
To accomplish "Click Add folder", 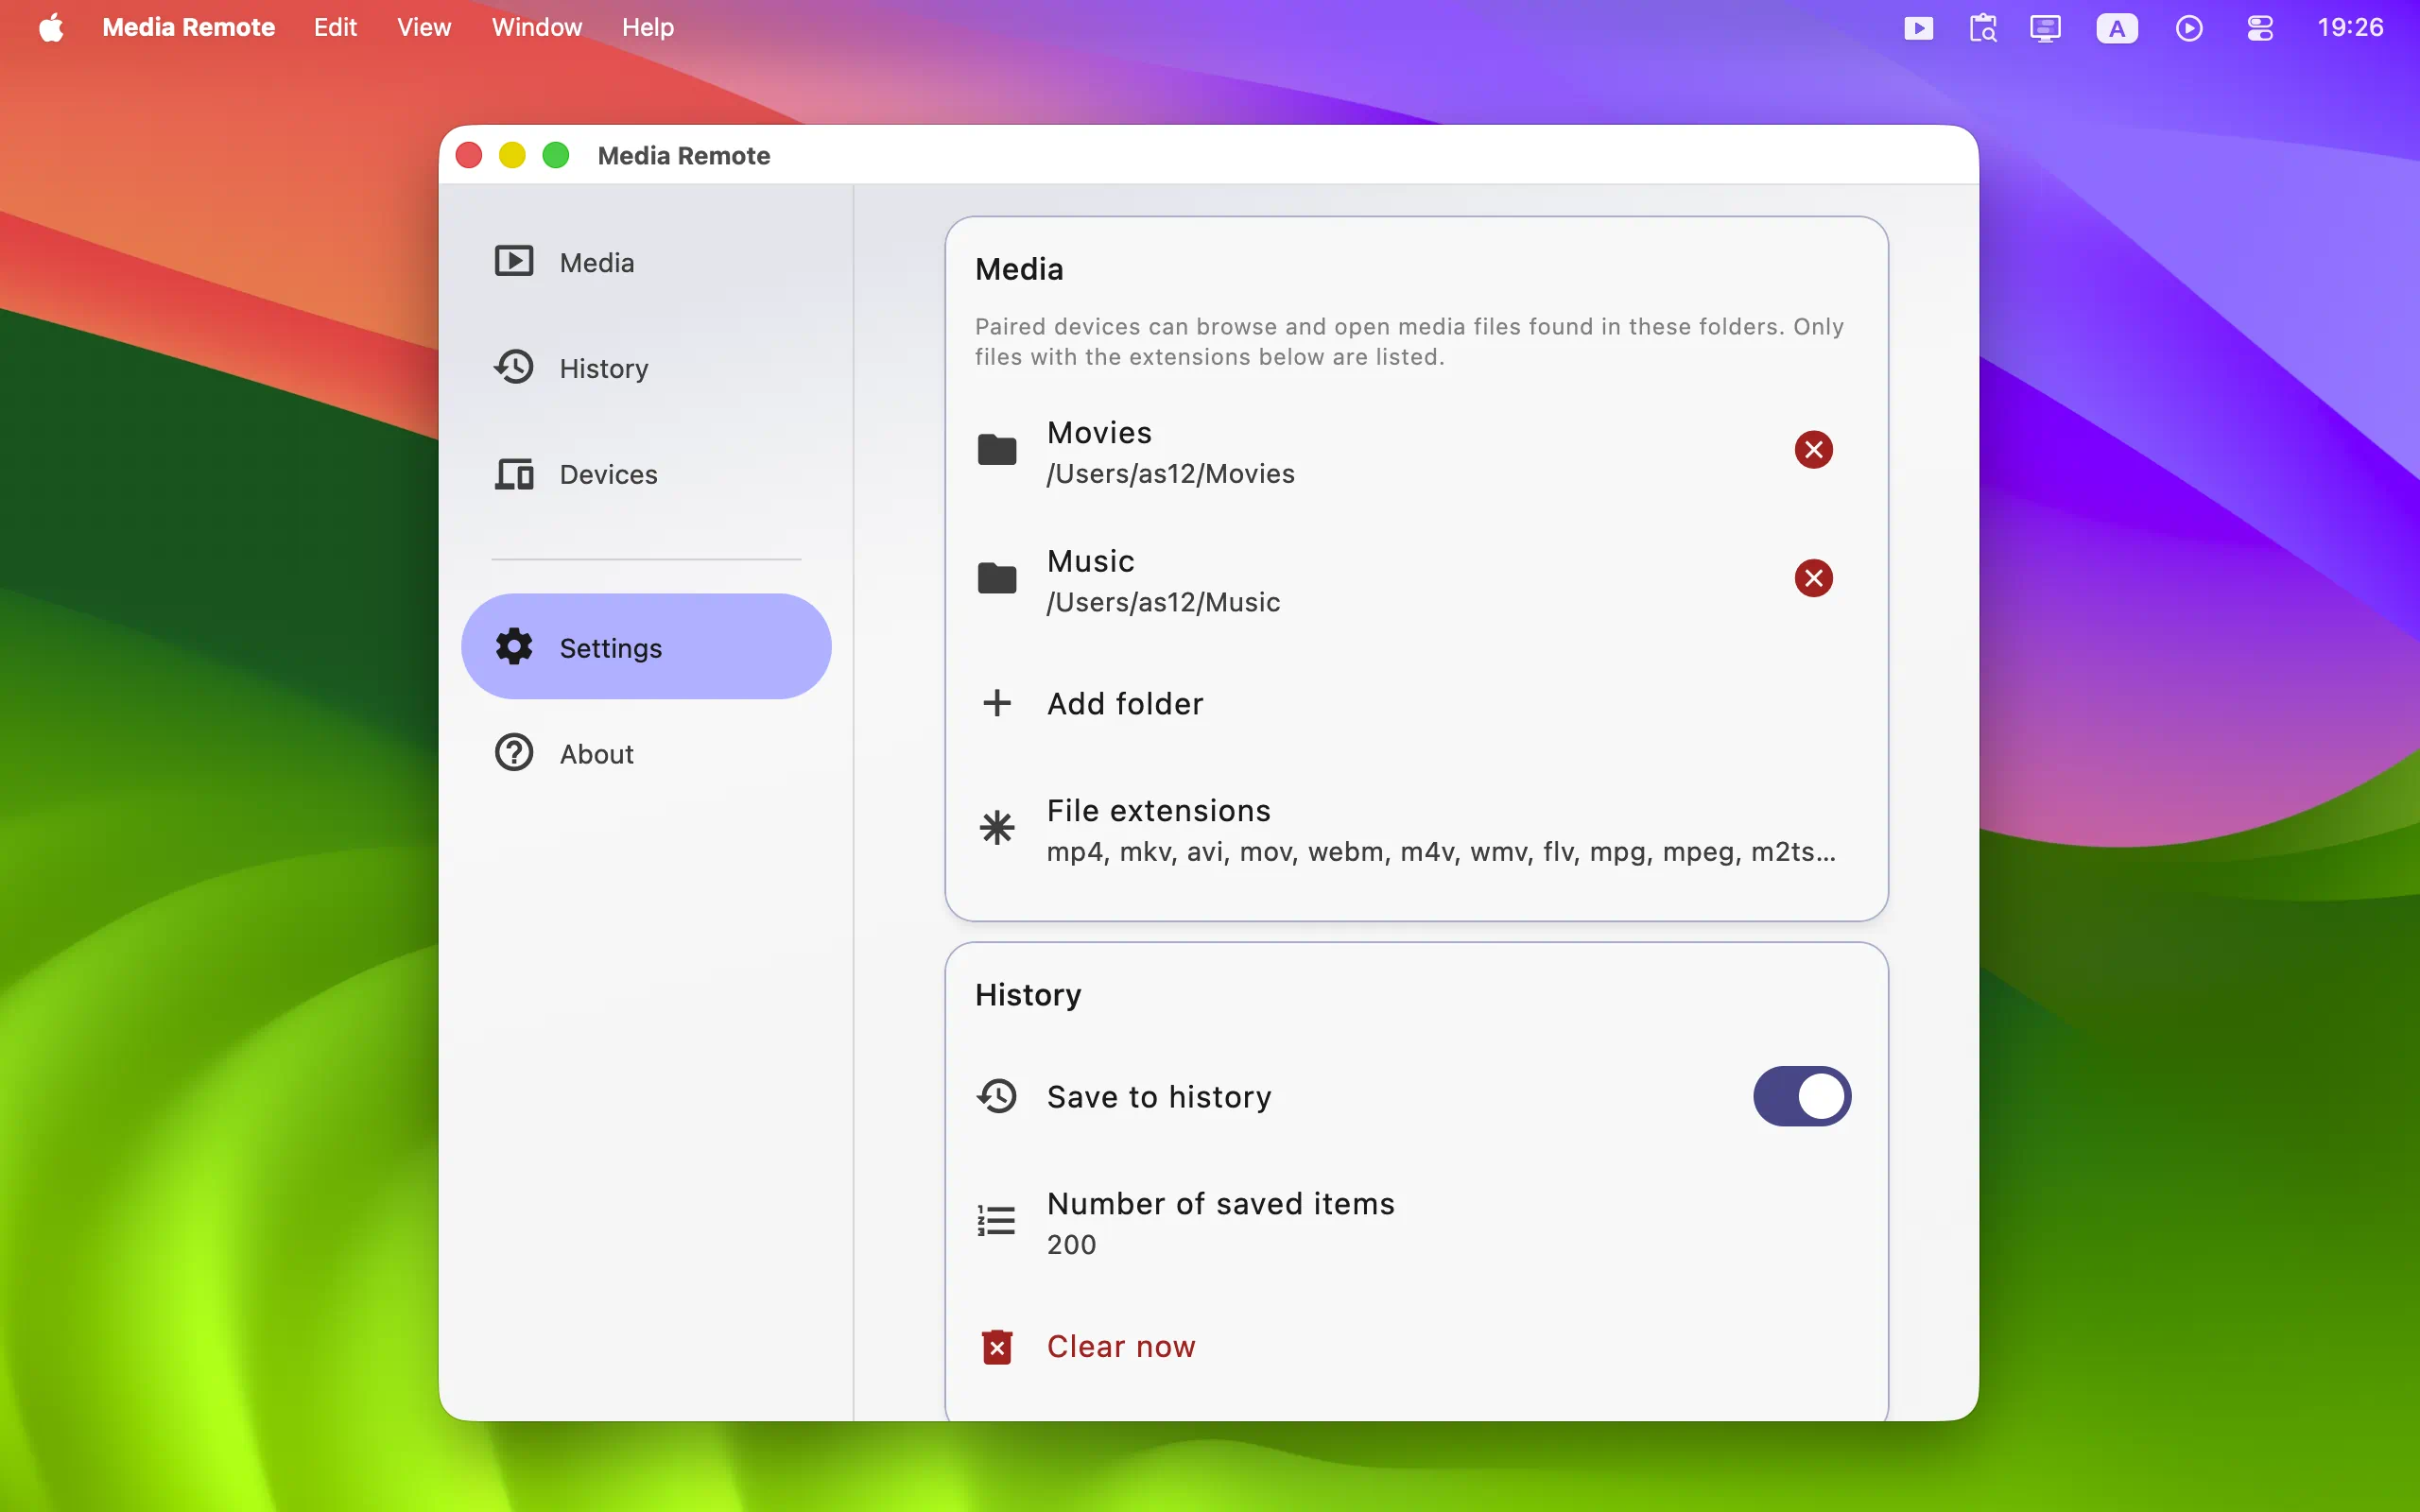I will [x=1416, y=704].
